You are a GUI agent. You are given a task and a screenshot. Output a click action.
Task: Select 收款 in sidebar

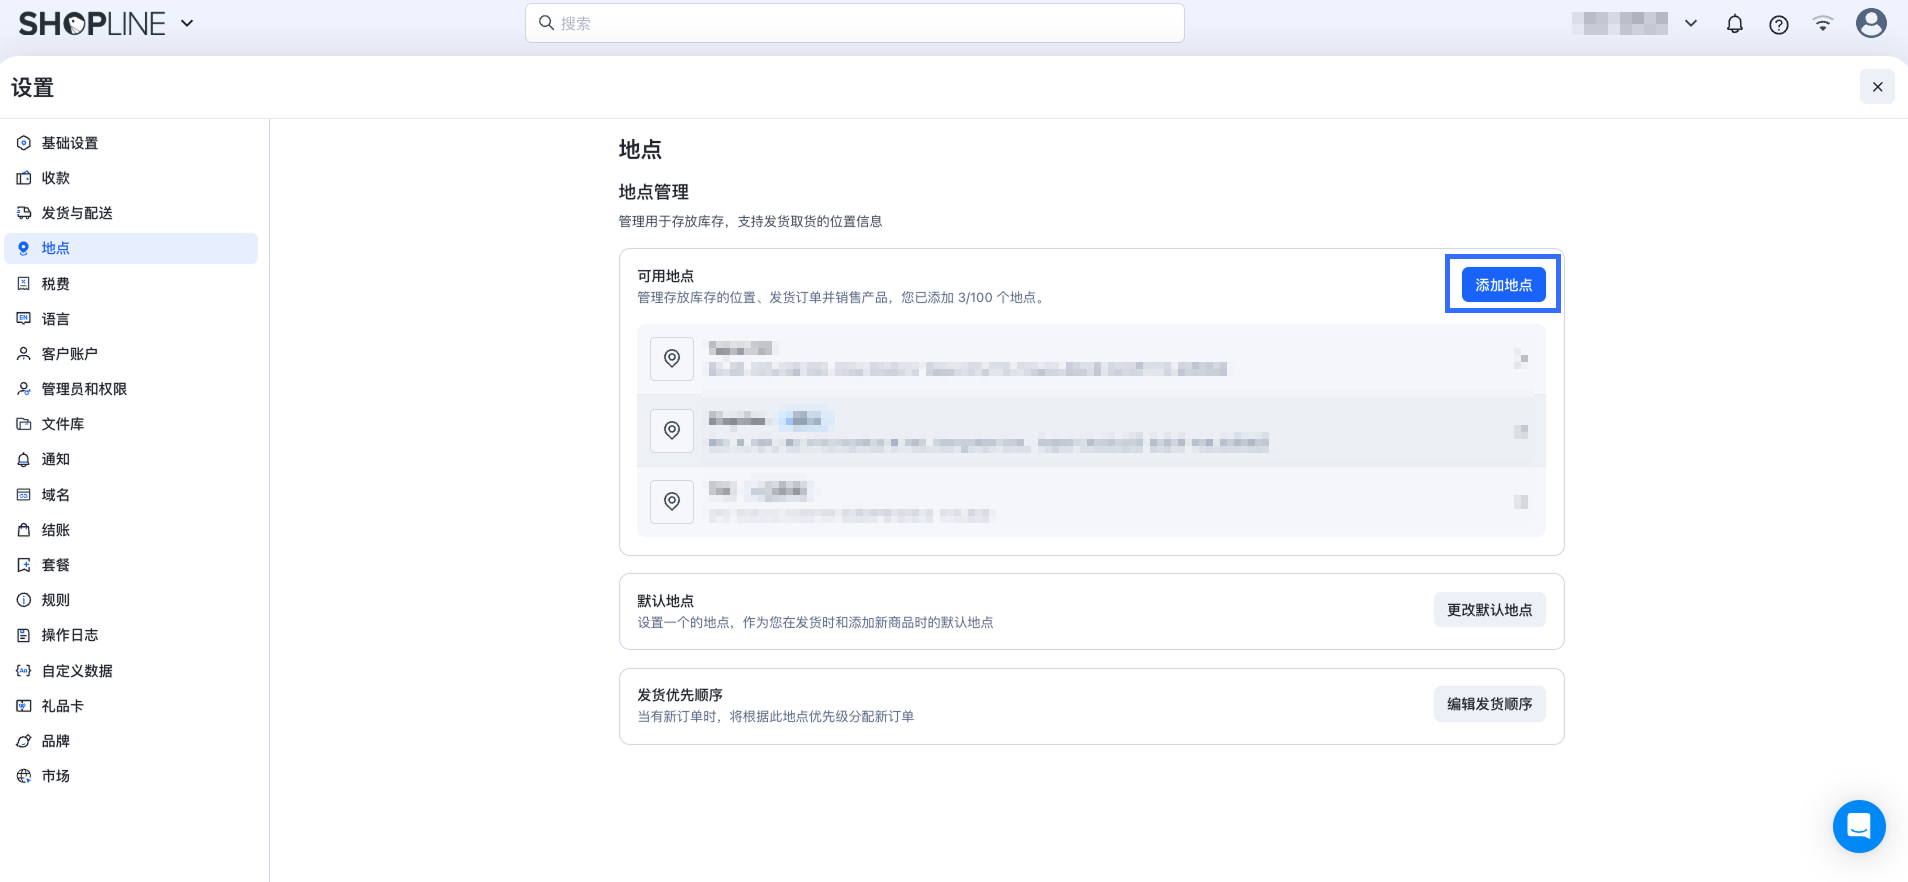[131, 178]
